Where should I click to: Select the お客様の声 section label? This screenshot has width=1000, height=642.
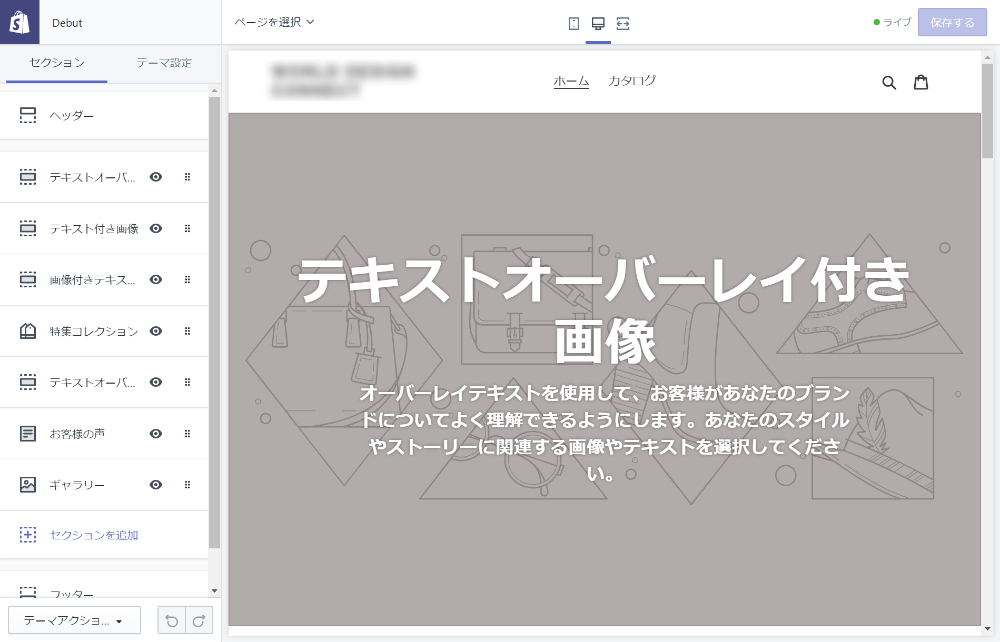(77, 434)
